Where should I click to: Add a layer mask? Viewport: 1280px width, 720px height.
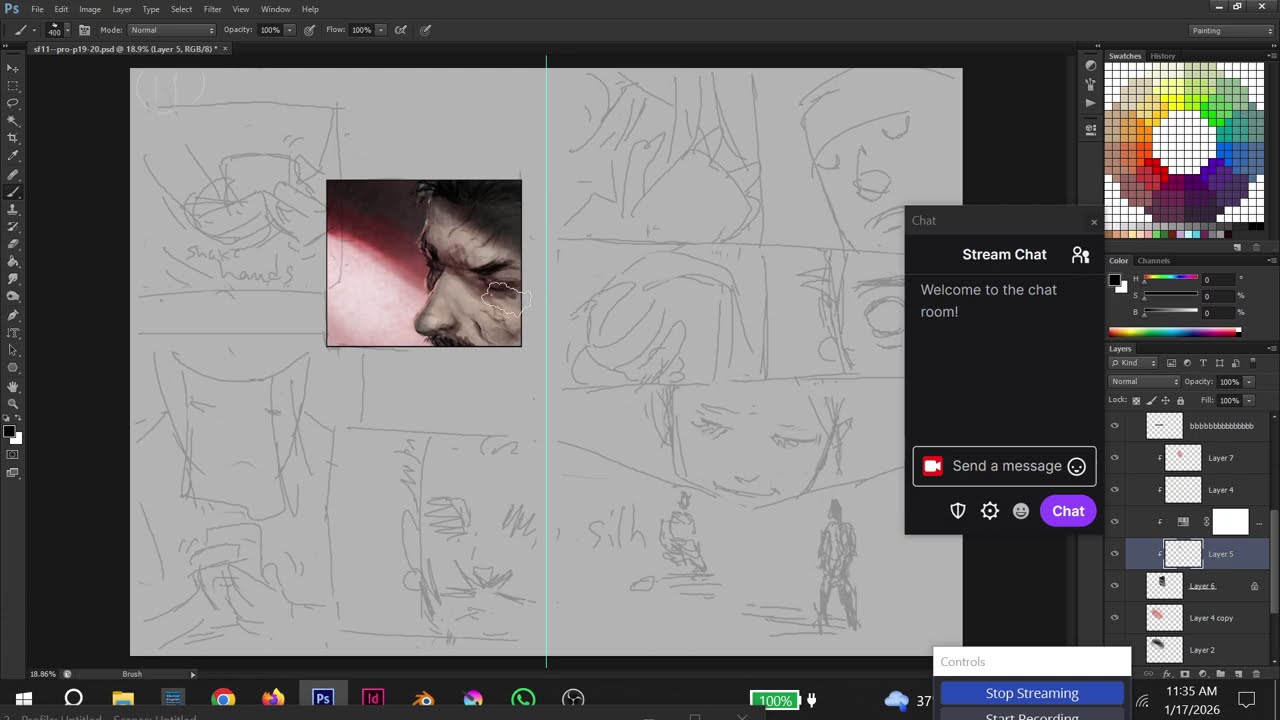point(1185,674)
